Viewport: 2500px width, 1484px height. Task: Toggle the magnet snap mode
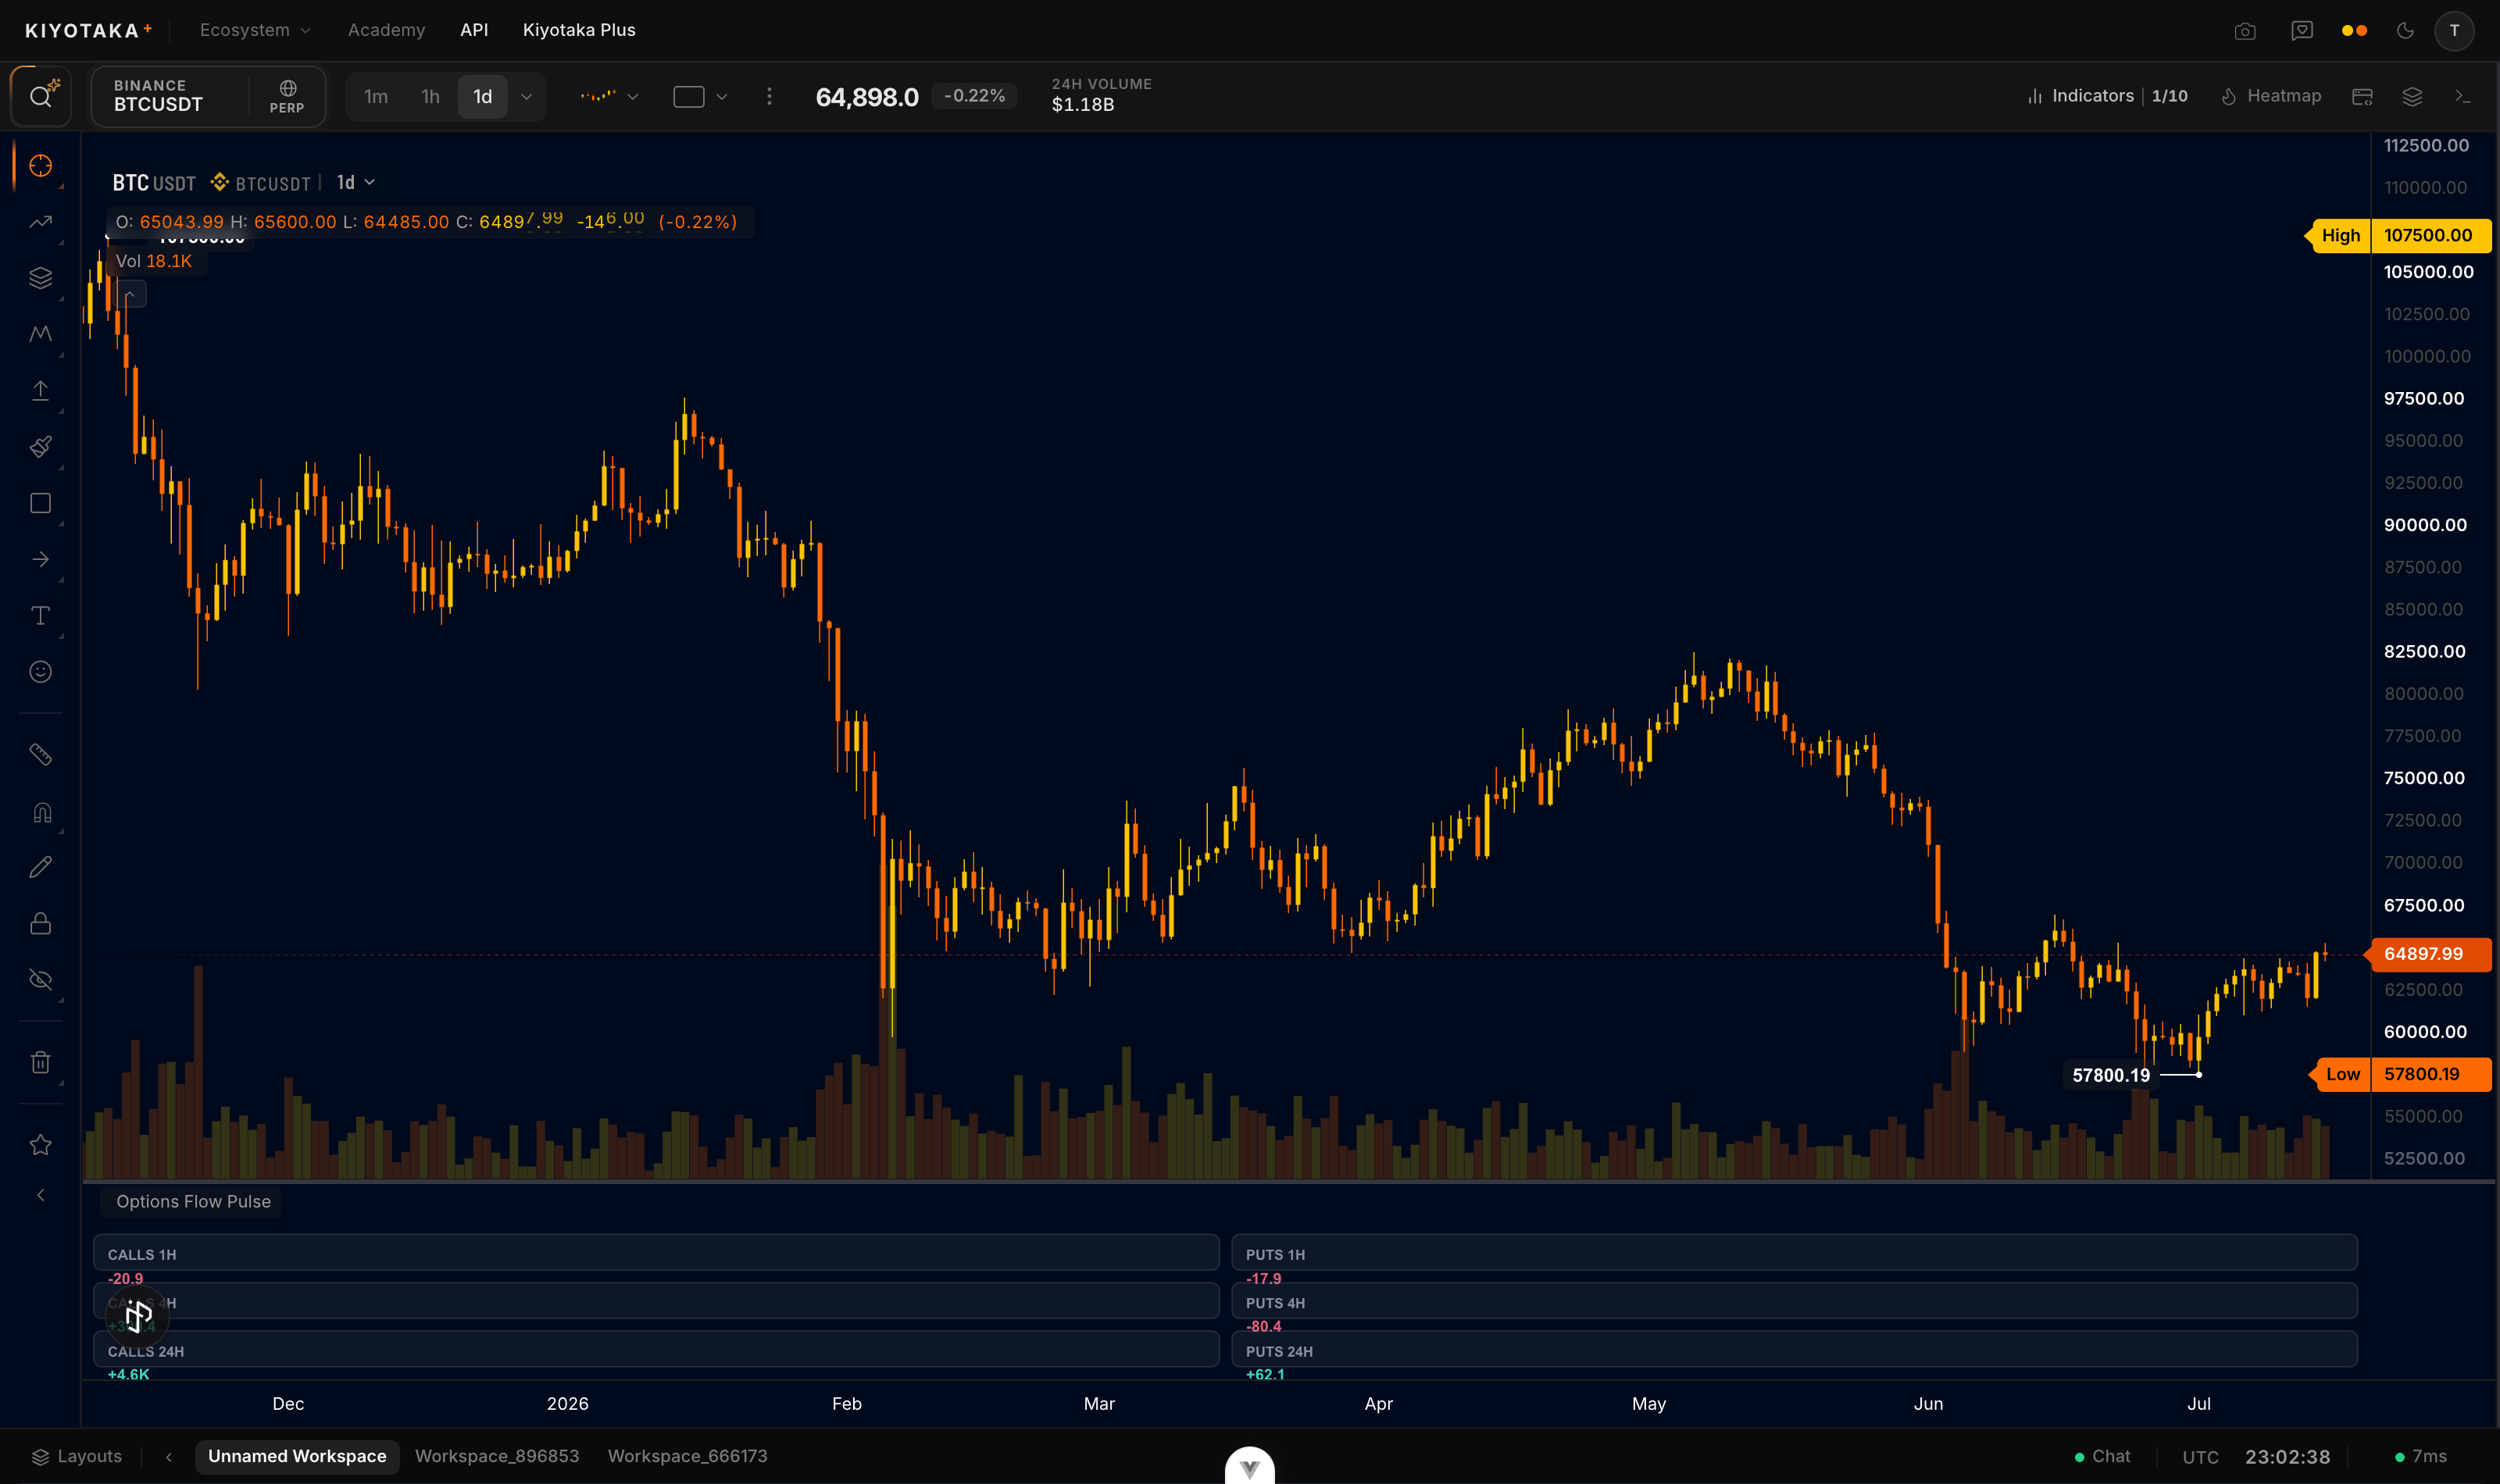[x=41, y=812]
